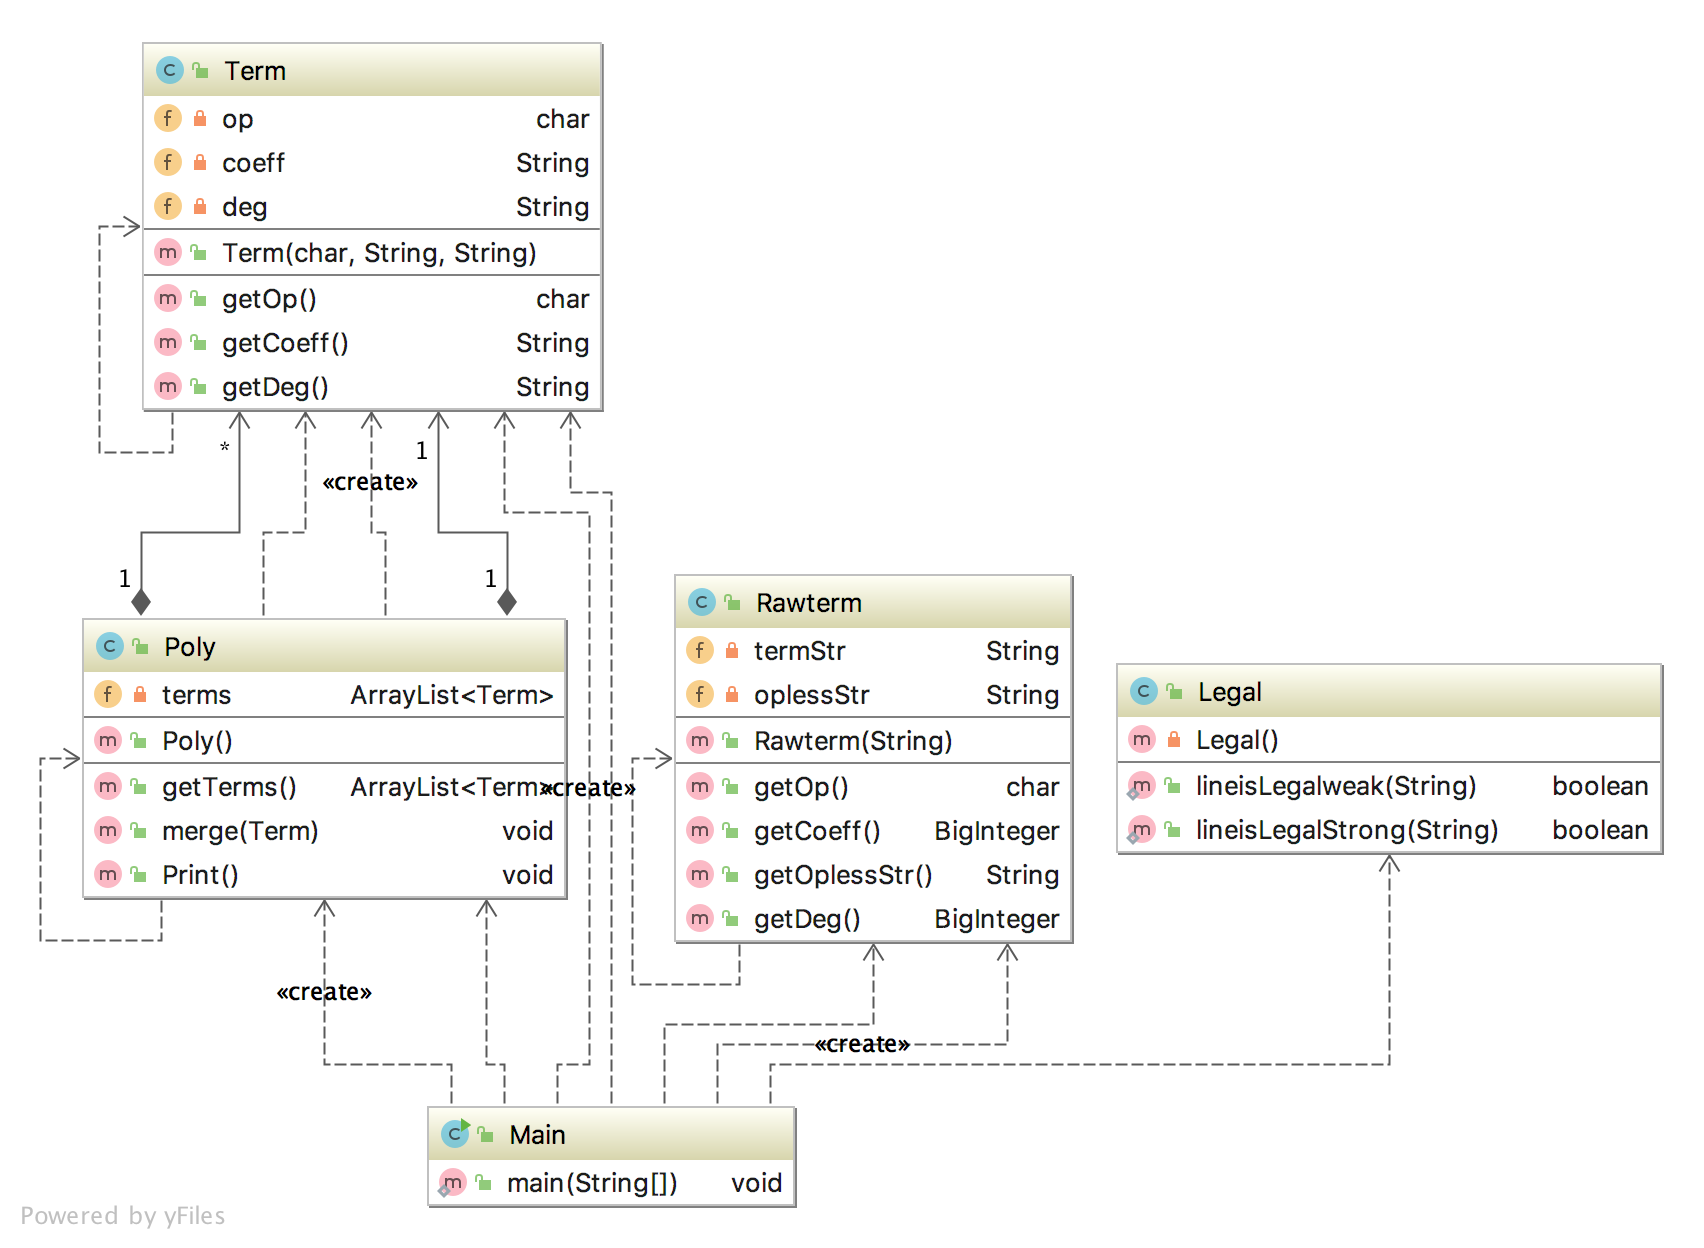Click the class icon beside Poly title
The width and height of the screenshot is (1704, 1248).
tap(109, 646)
